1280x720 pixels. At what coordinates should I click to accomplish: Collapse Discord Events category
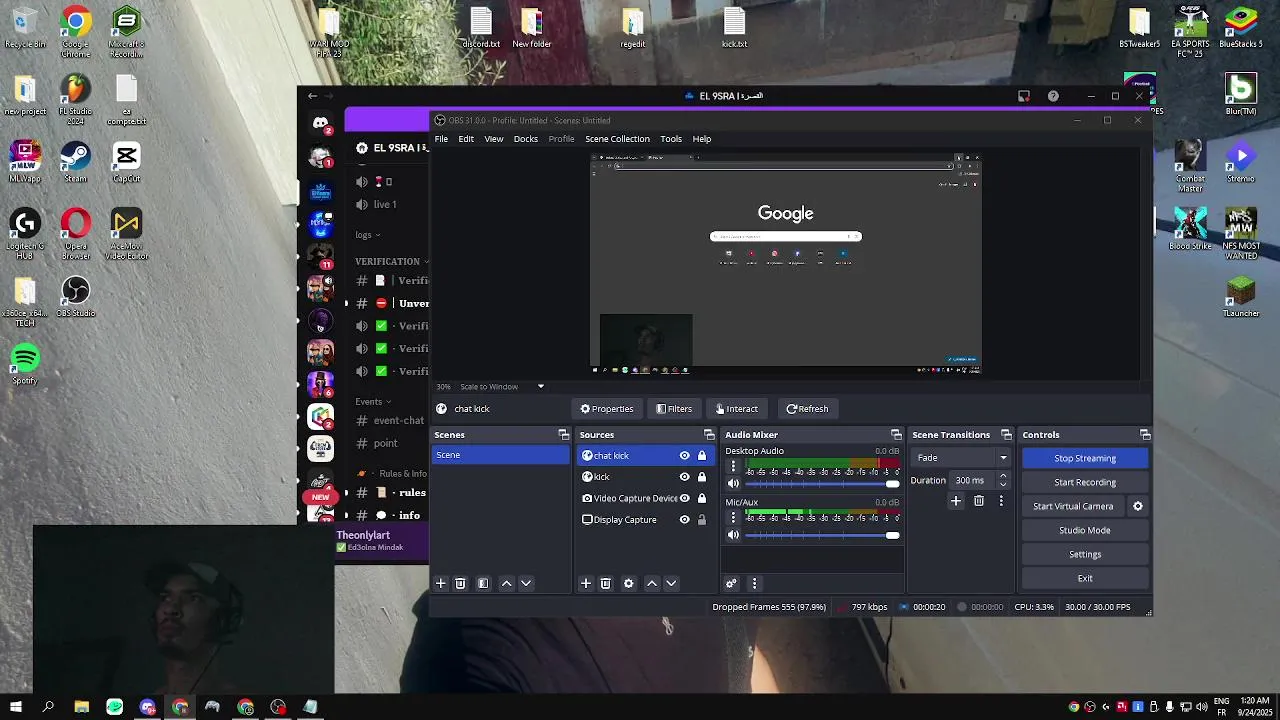(x=373, y=402)
